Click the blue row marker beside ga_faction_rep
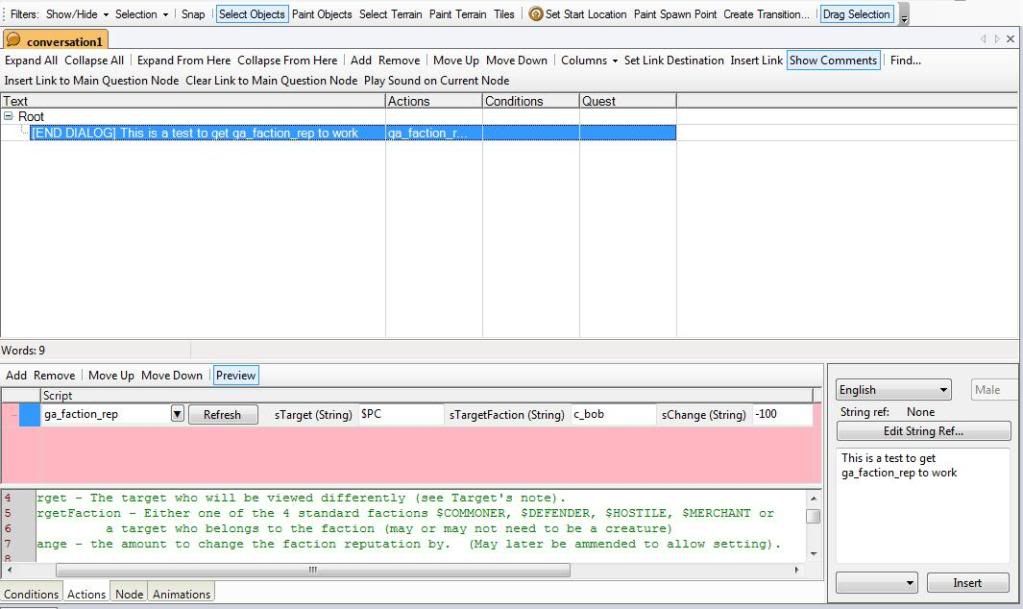 tap(29, 414)
